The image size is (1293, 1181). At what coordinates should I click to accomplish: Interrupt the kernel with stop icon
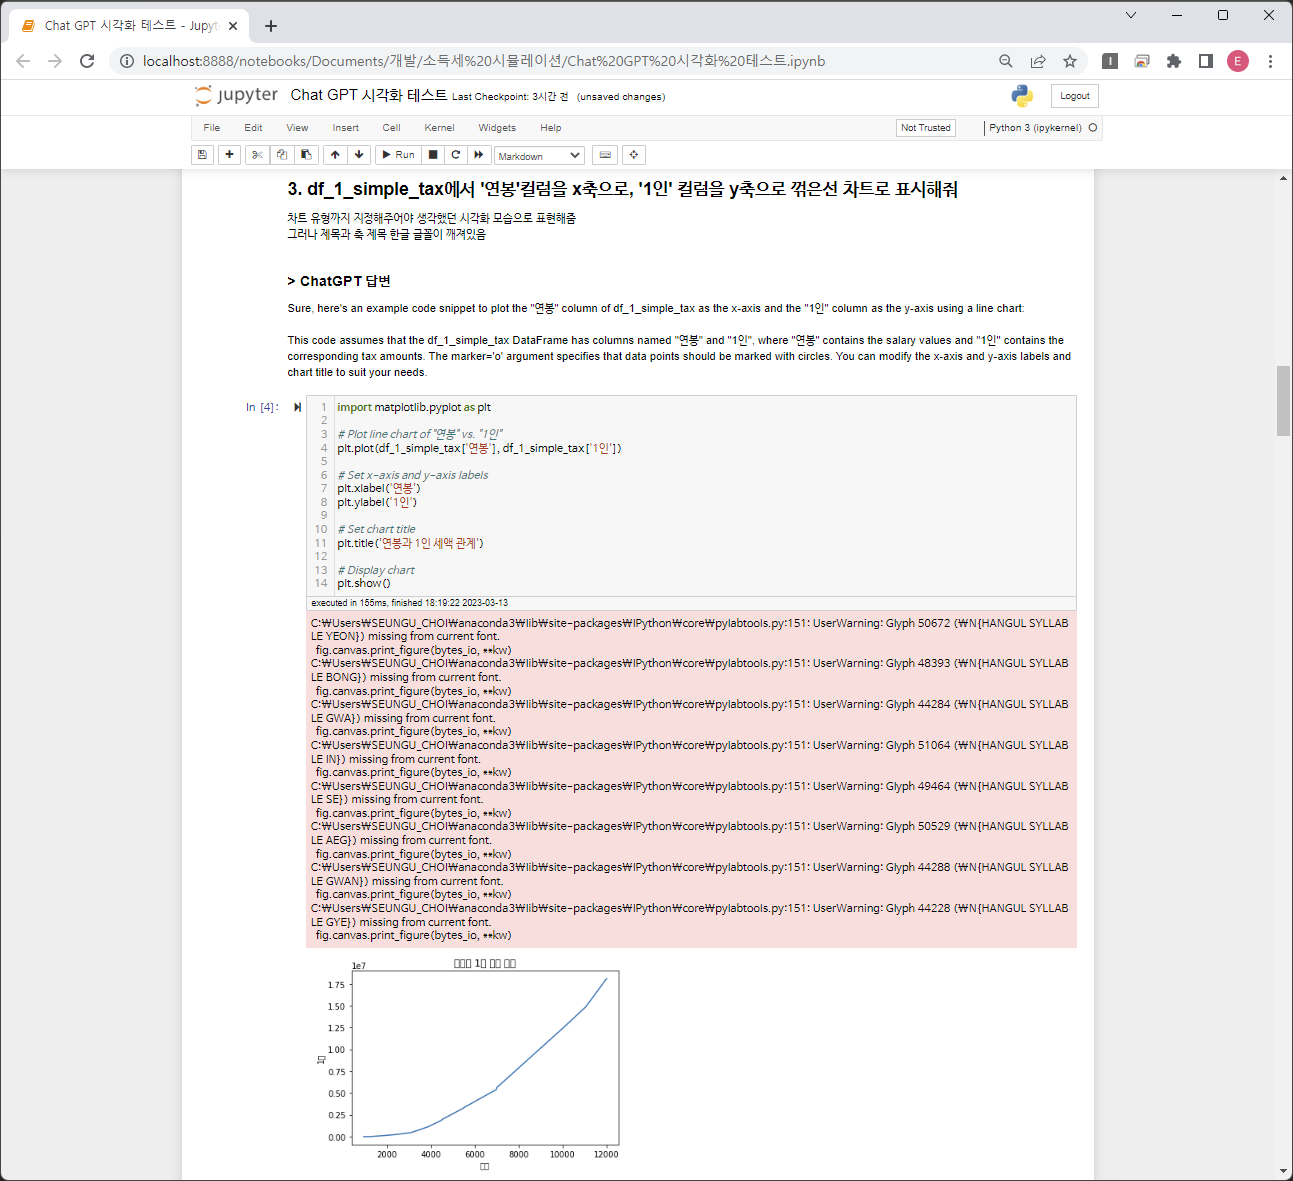point(433,155)
